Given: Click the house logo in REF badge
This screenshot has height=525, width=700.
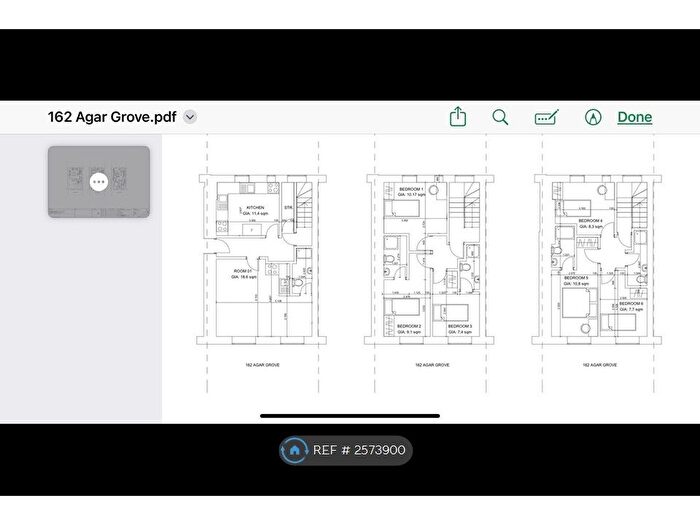Looking at the screenshot, I should pyautogui.click(x=294, y=450).
